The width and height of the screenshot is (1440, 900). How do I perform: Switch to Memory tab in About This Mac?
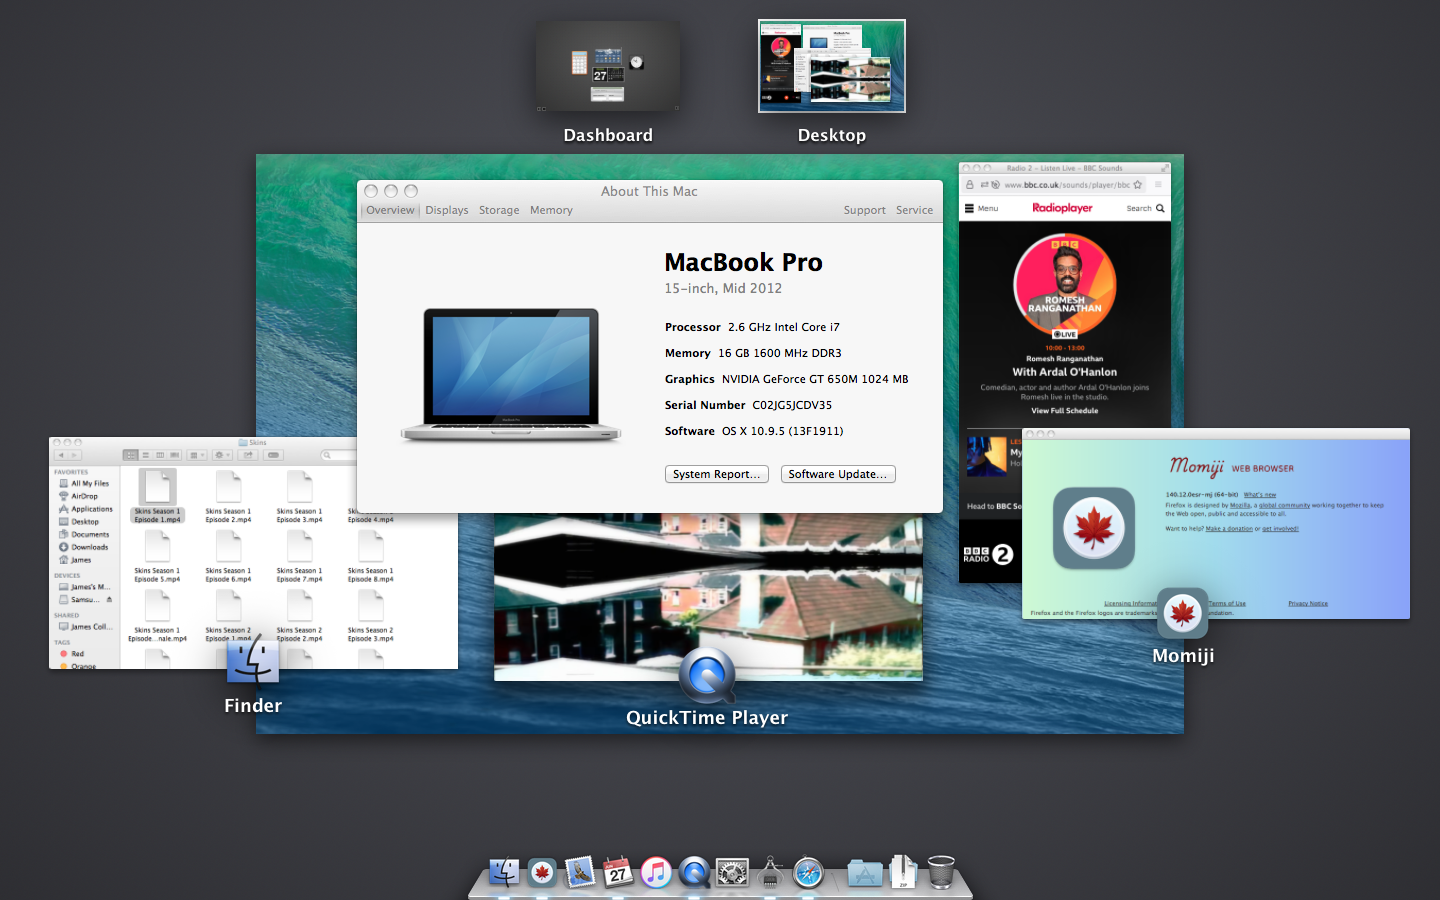click(551, 210)
